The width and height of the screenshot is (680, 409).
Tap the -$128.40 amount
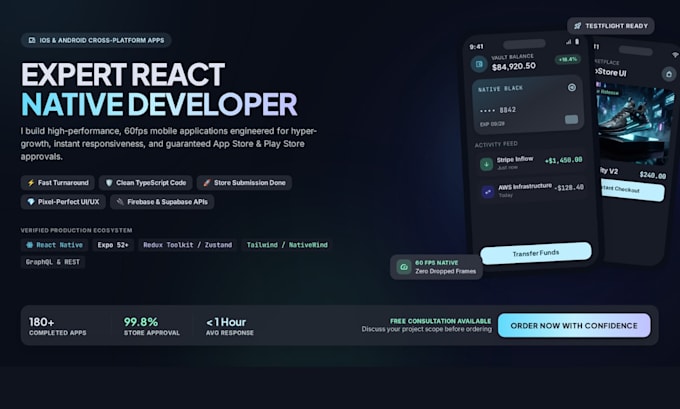point(569,188)
